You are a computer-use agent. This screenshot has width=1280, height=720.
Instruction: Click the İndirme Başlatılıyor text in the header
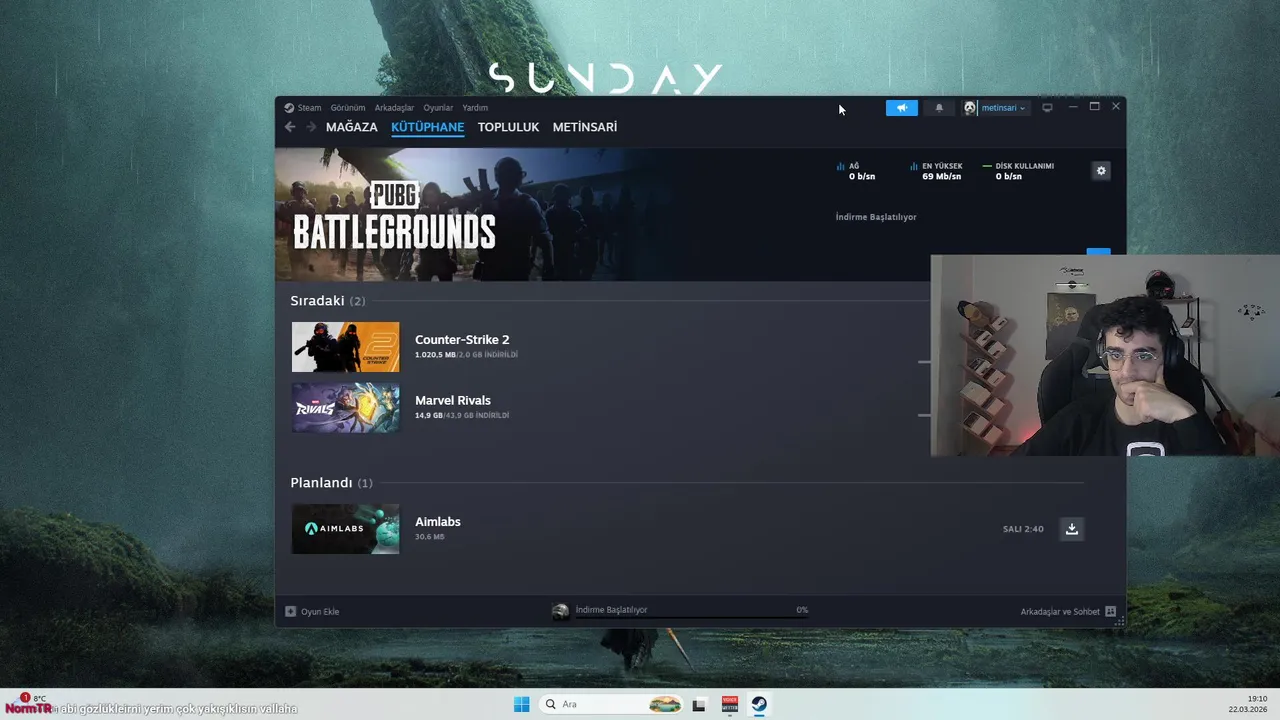(x=876, y=217)
